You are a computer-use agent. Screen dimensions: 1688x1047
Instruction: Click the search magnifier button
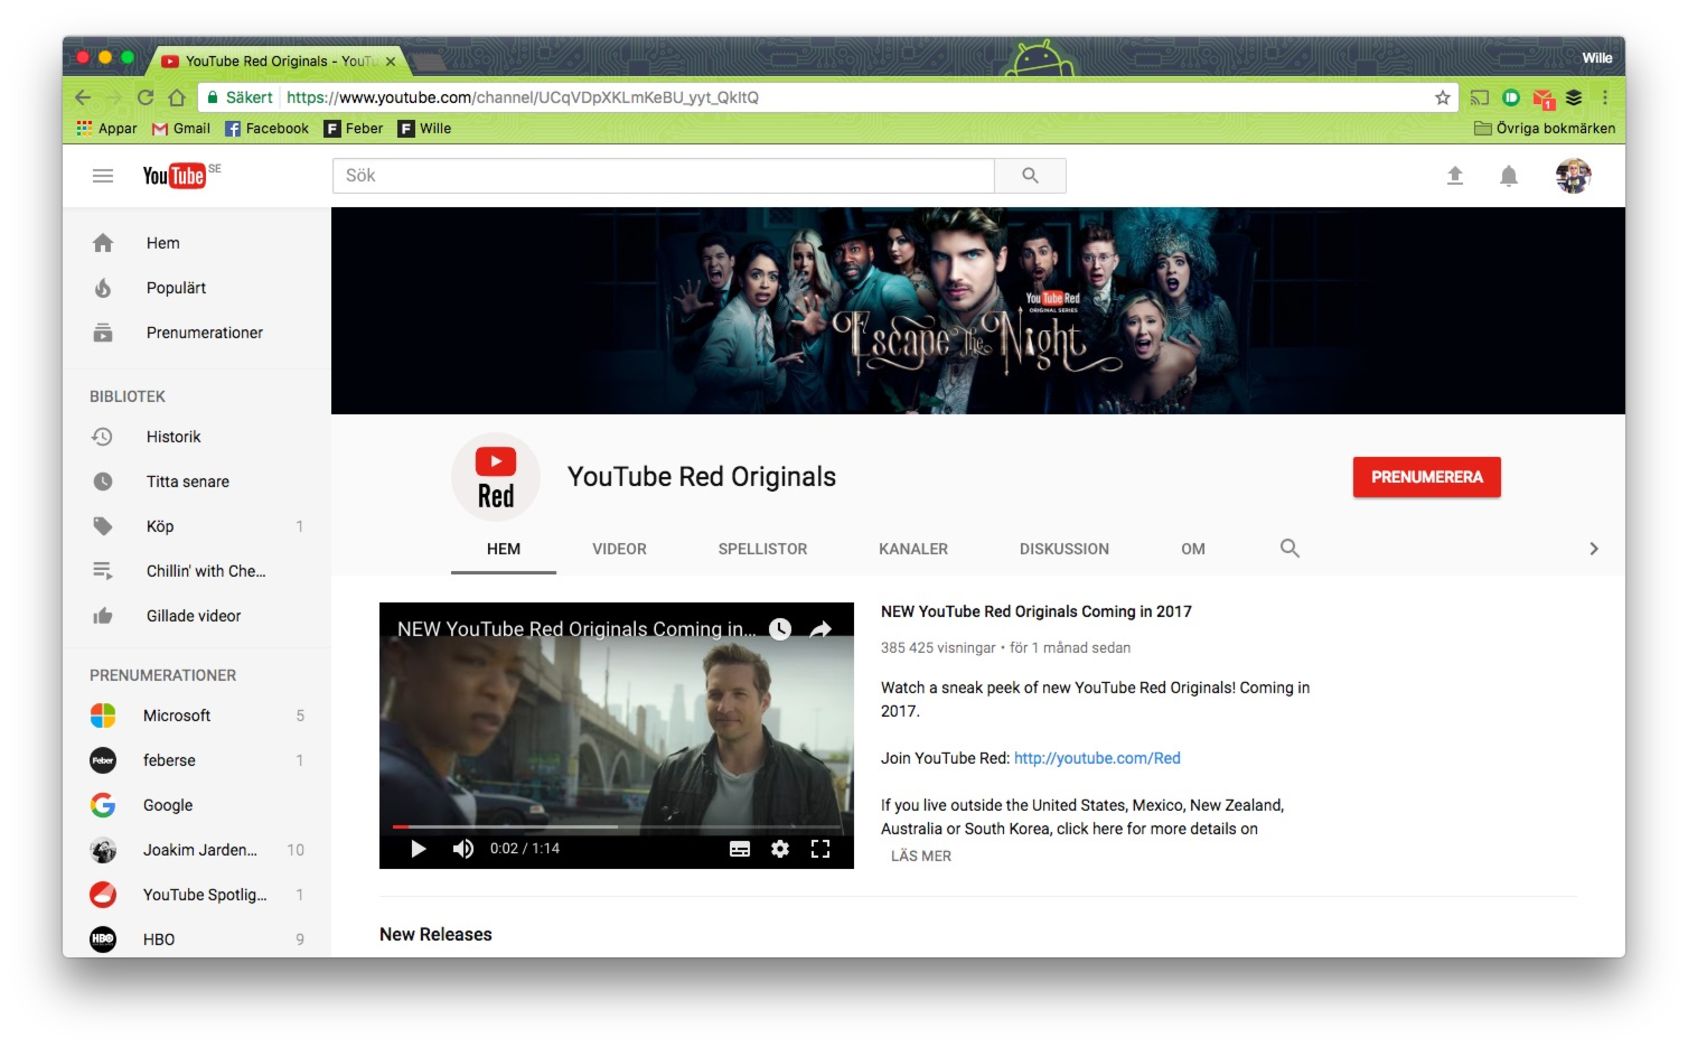[x=1030, y=176]
